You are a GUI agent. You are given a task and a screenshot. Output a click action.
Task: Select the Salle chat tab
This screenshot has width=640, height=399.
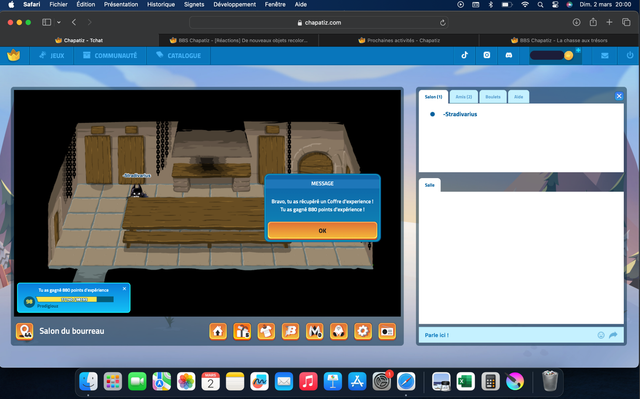[429, 185]
